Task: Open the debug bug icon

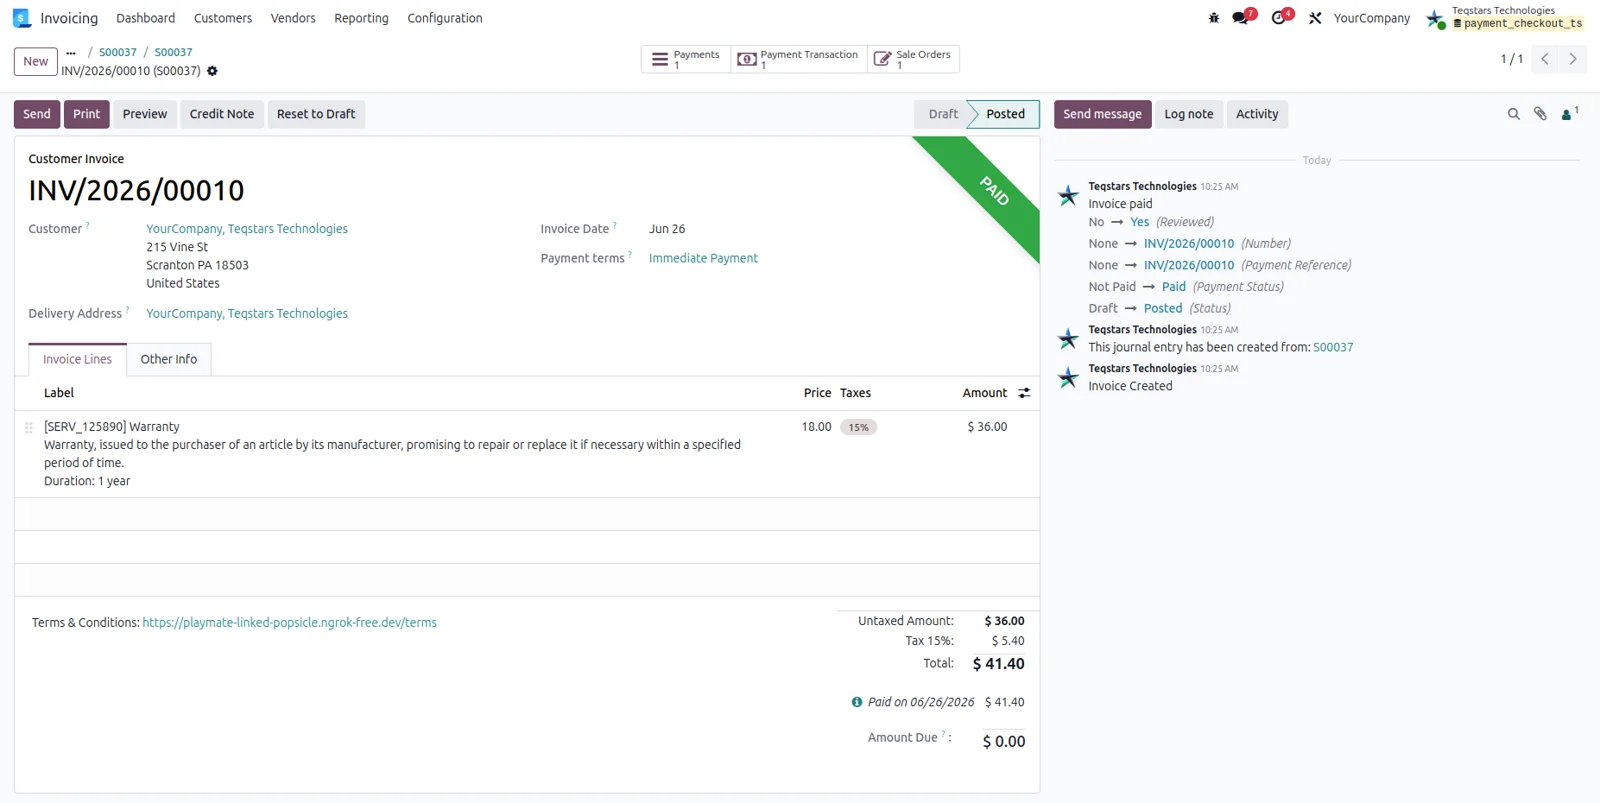Action: (1214, 18)
